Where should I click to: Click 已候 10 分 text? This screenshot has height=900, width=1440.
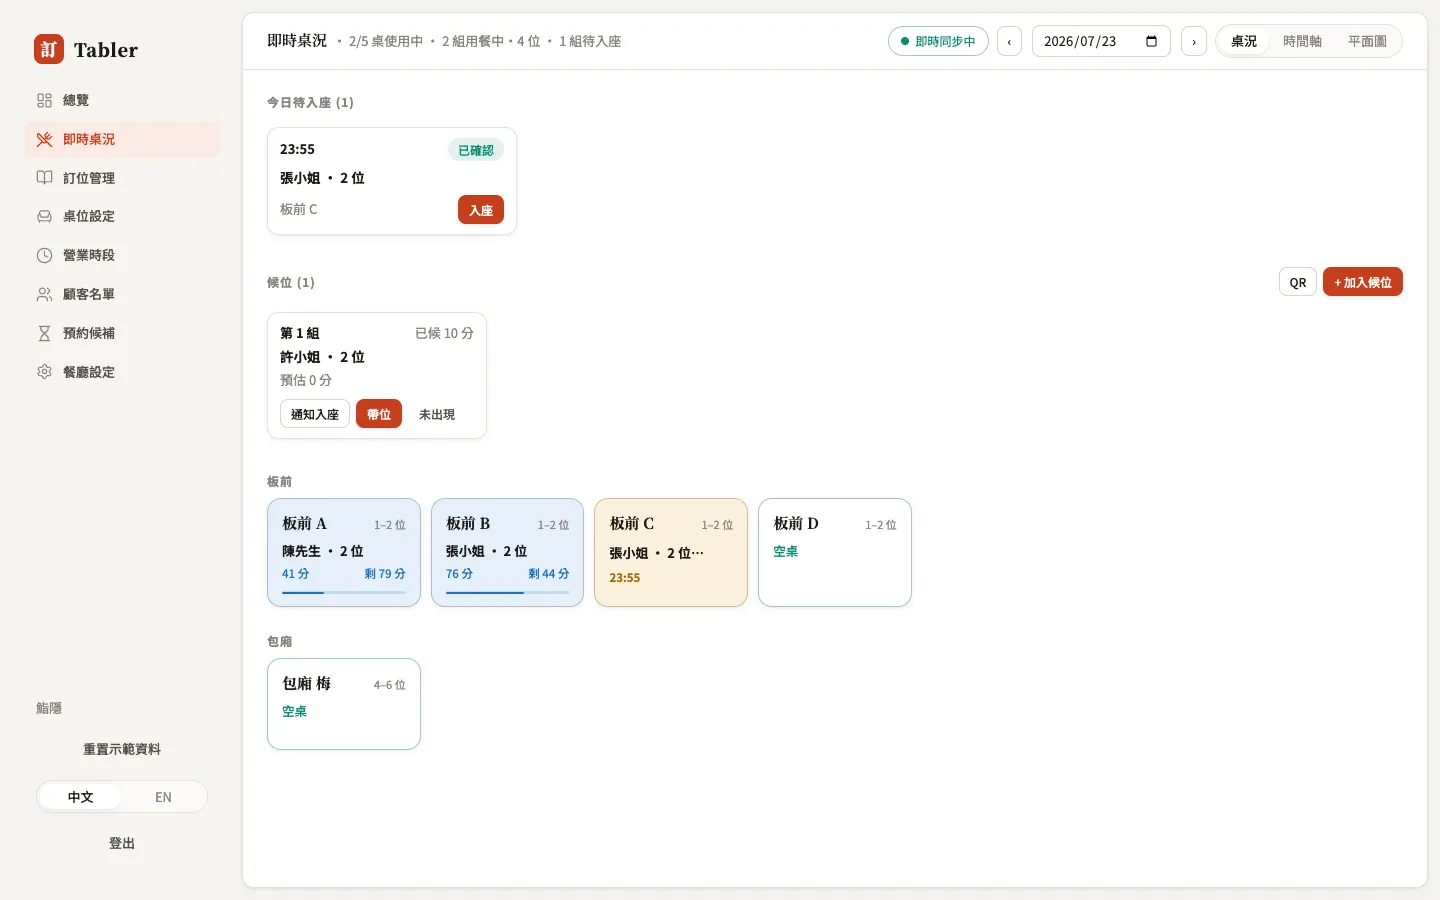coord(444,333)
